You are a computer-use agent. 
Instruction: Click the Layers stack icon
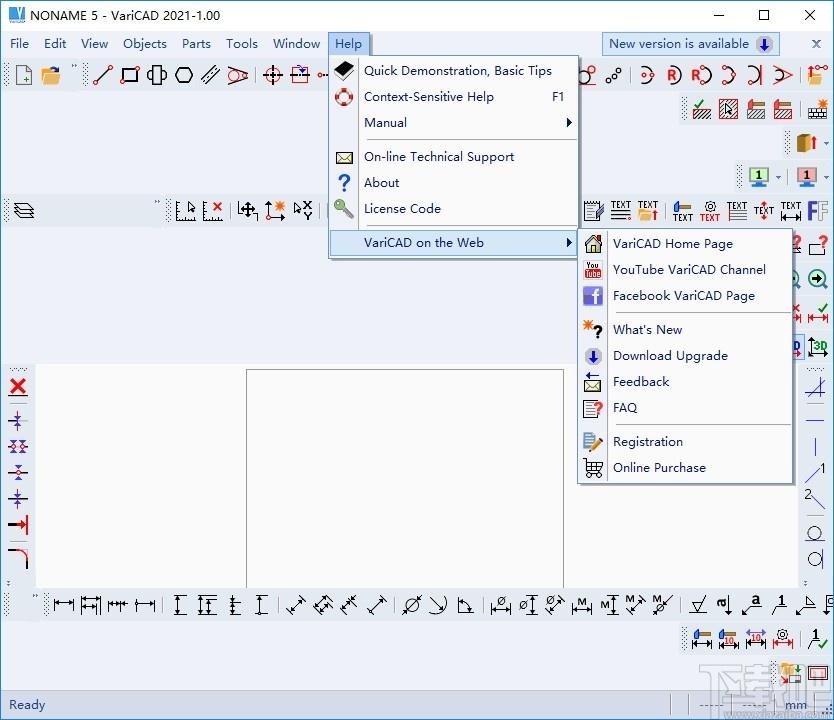click(24, 211)
